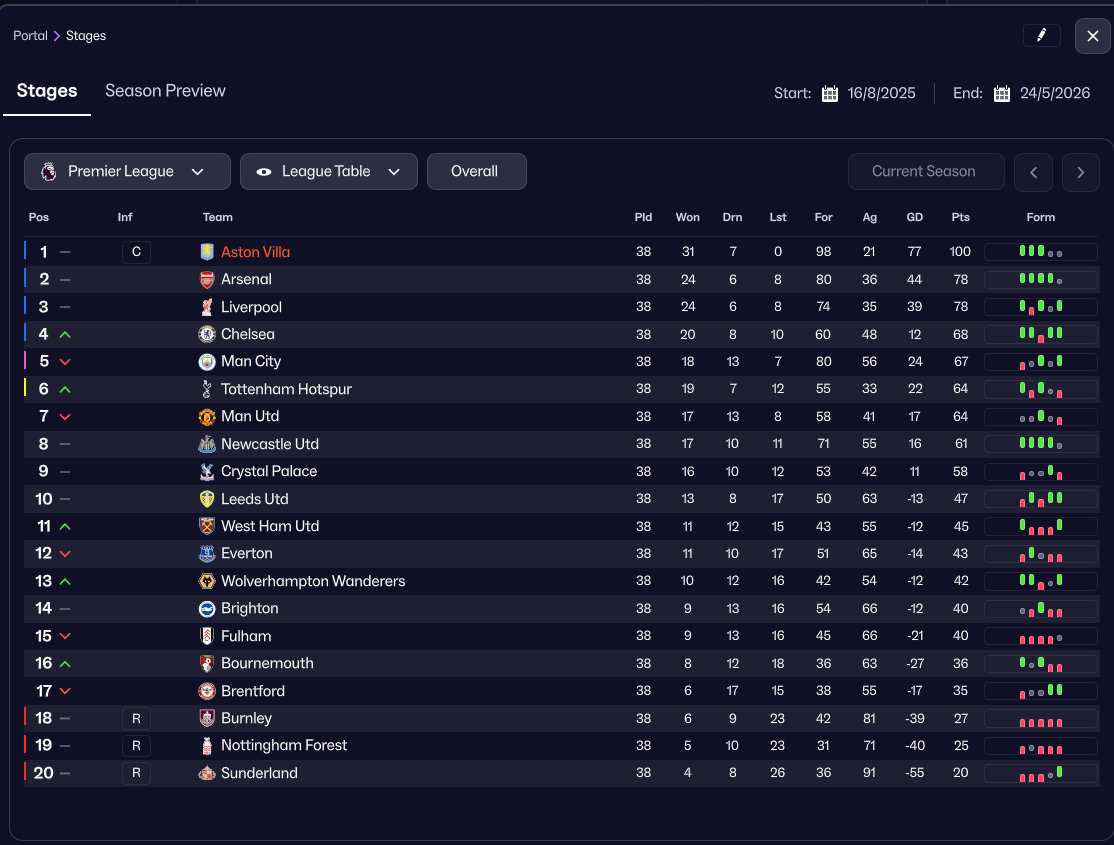Click the pencil edit icon
The width and height of the screenshot is (1114, 845).
1041,36
